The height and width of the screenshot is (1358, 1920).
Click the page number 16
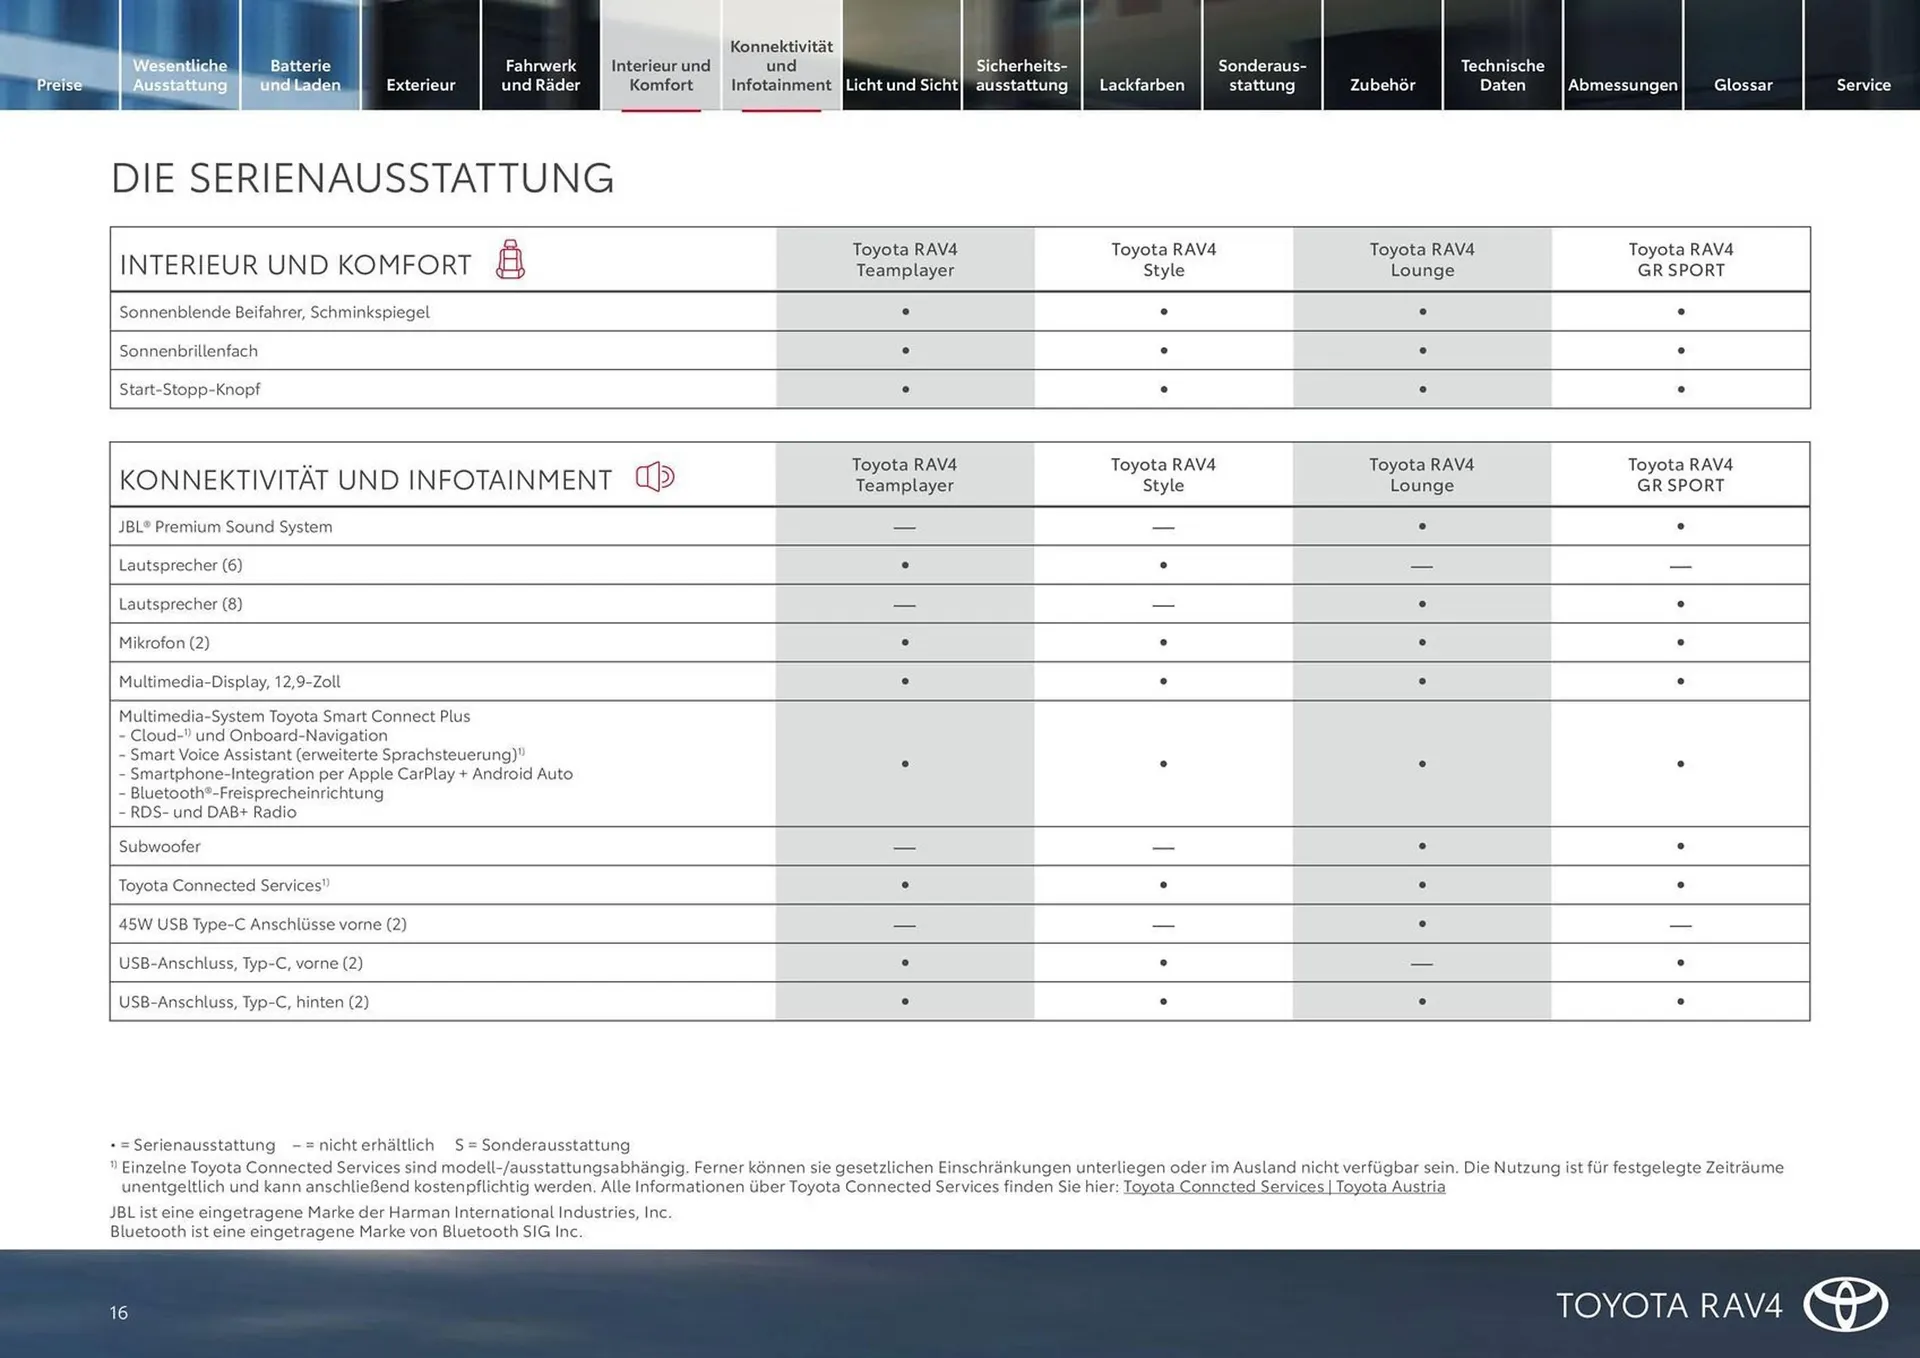[119, 1313]
